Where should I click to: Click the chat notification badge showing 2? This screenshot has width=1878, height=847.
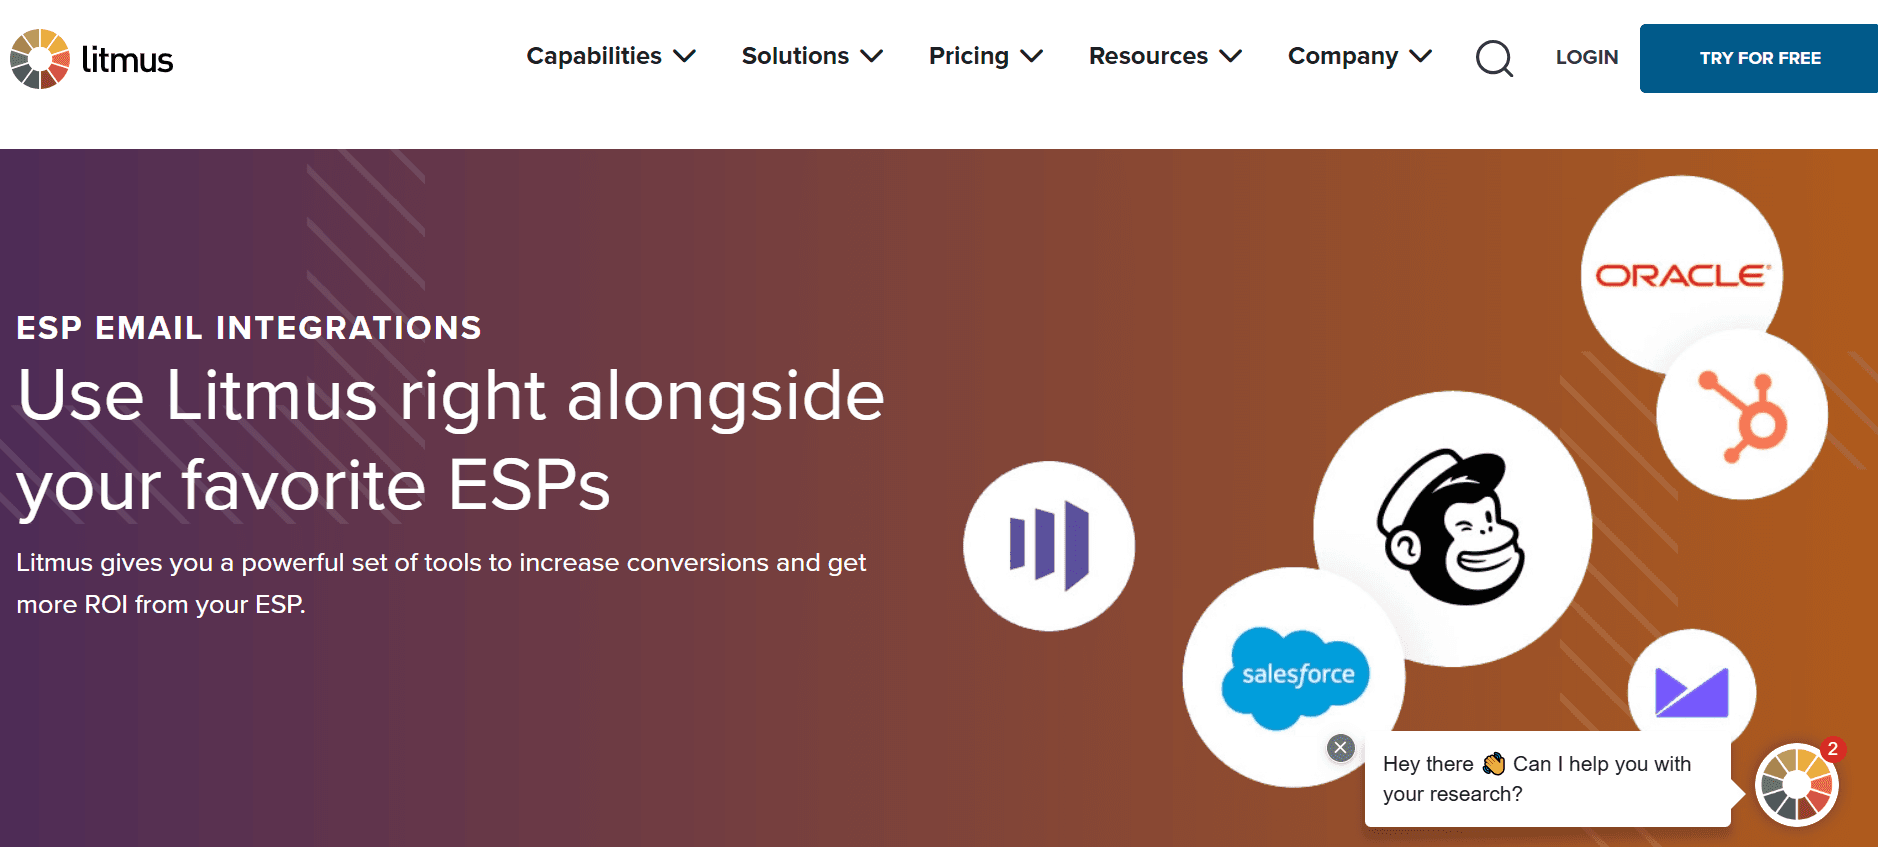pyautogui.click(x=1832, y=749)
